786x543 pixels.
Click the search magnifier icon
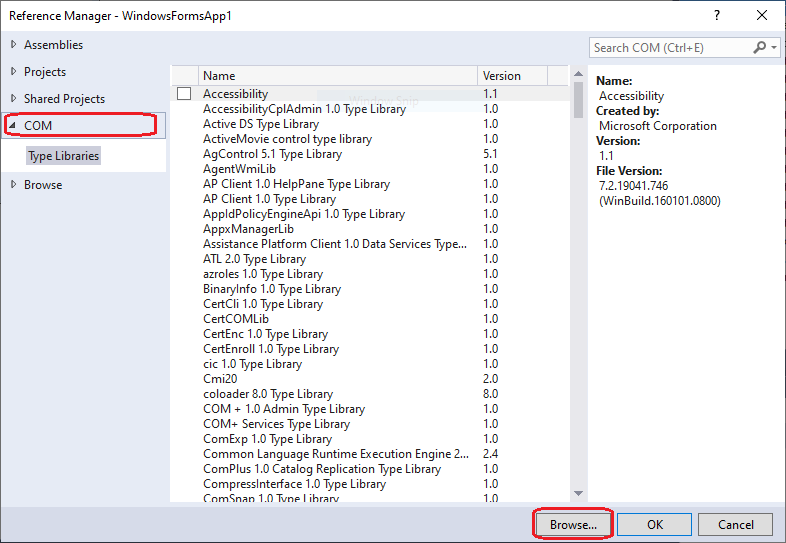[759, 48]
